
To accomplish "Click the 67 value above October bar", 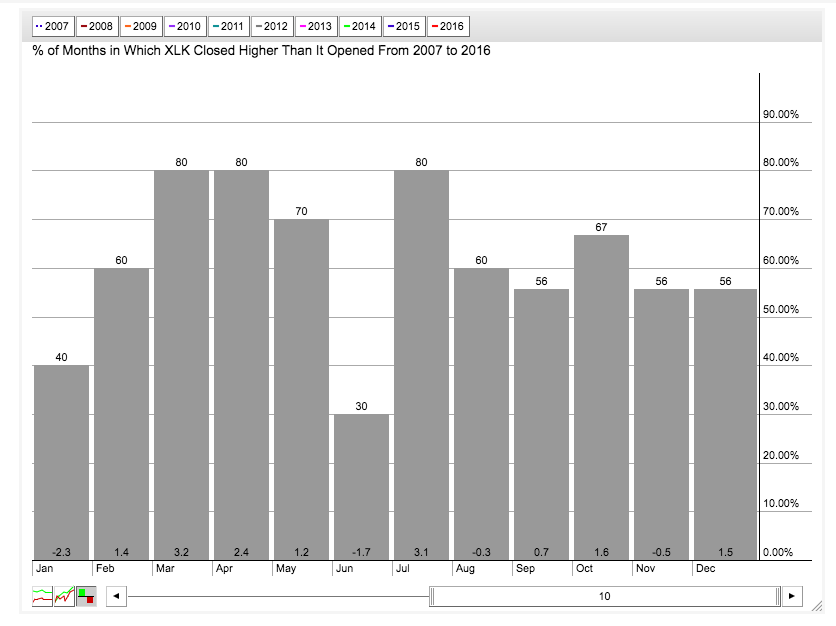I will tap(601, 227).
